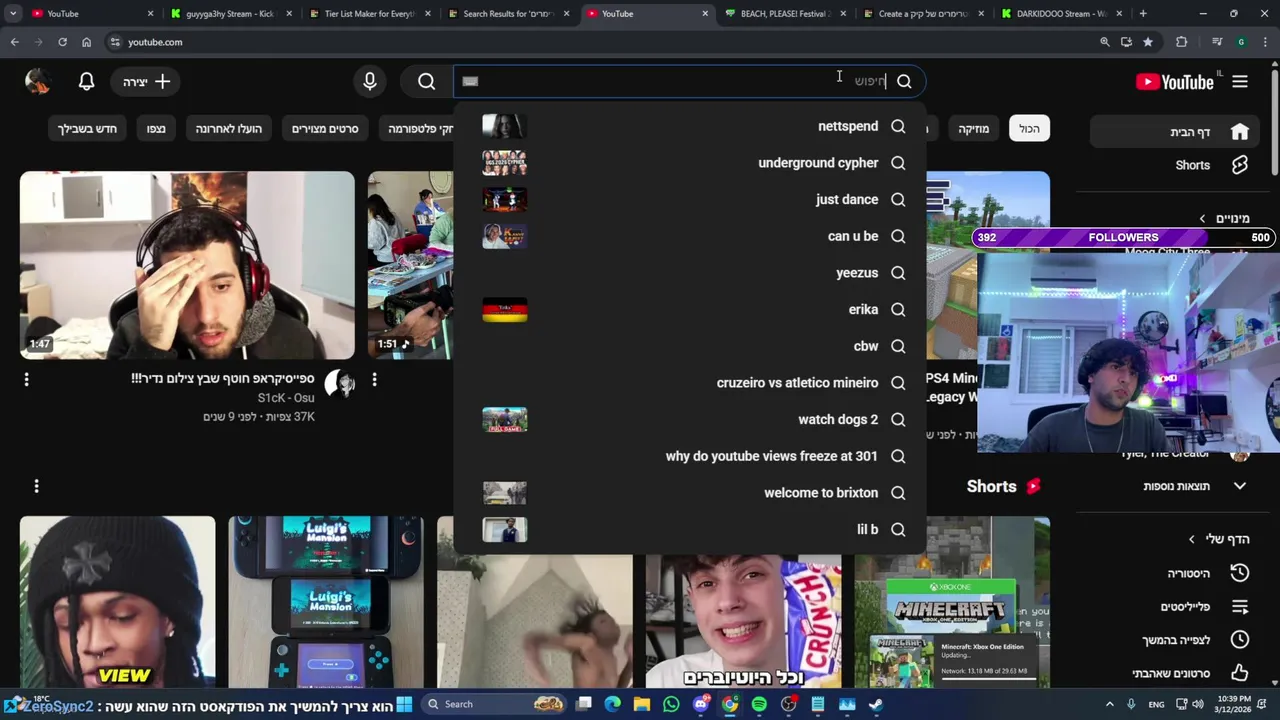Go to Chrome home button
Screen dimensions: 1280x720
click(x=86, y=42)
